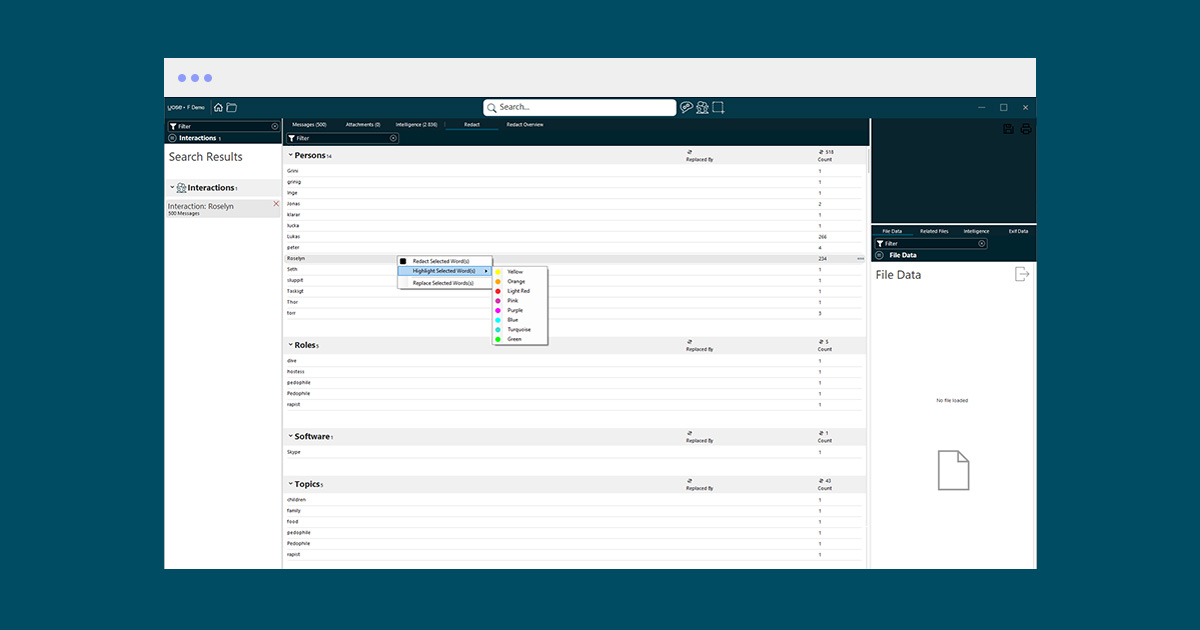Image resolution: width=1200 pixels, height=630 pixels.
Task: Open the Related Files tab
Action: pos(934,231)
